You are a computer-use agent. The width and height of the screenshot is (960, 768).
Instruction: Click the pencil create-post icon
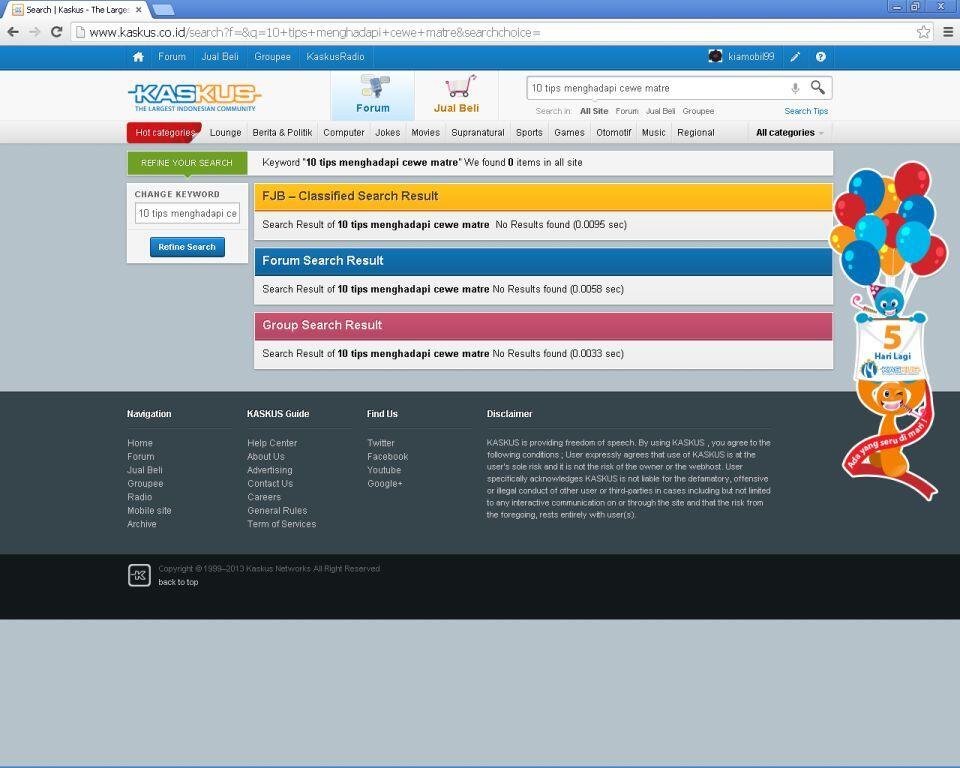tap(795, 57)
